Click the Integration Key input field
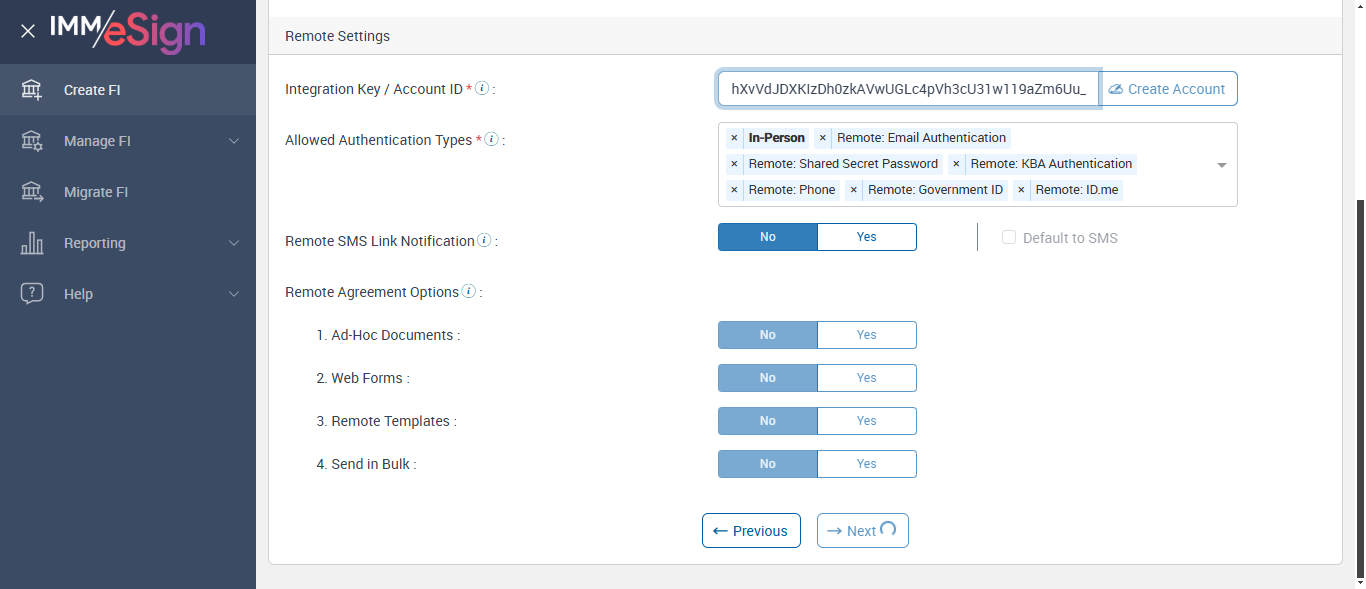Image resolution: width=1366 pixels, height=589 pixels. (x=908, y=89)
